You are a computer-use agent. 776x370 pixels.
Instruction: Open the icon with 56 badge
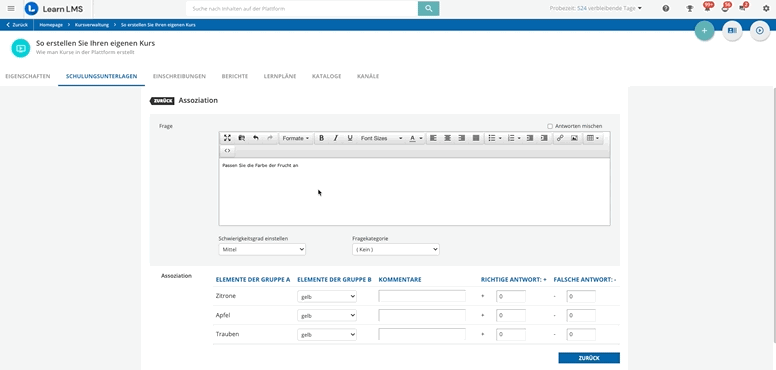point(726,7)
